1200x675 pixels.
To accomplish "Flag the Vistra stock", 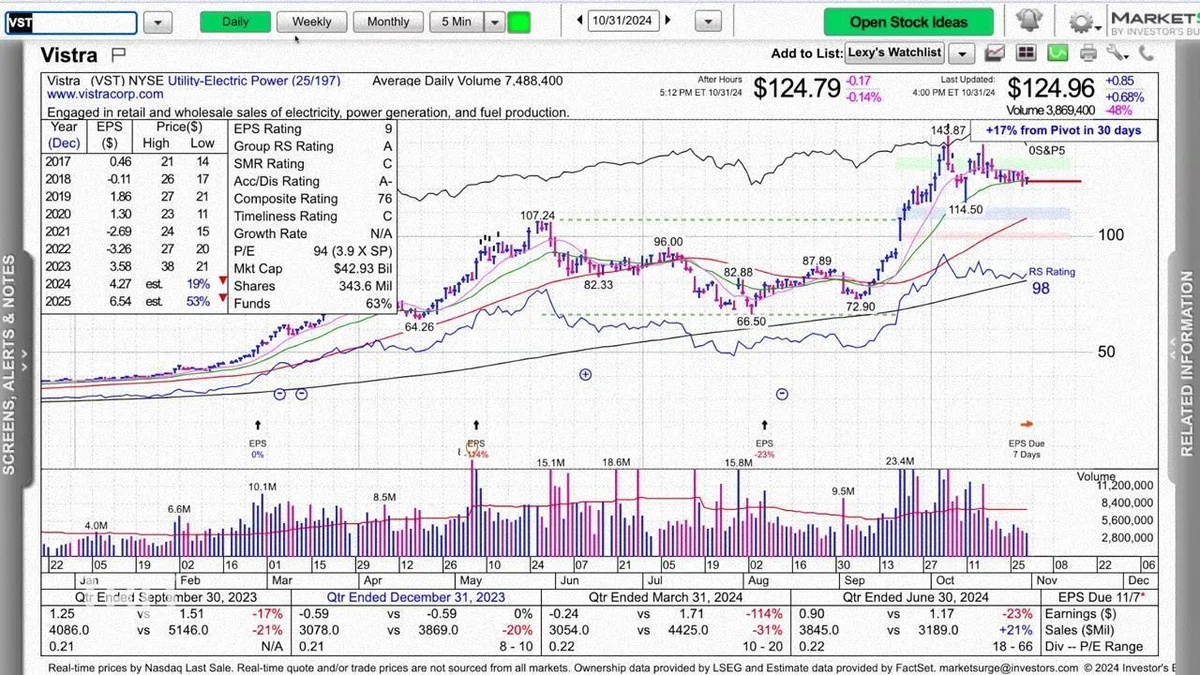I will pos(118,54).
